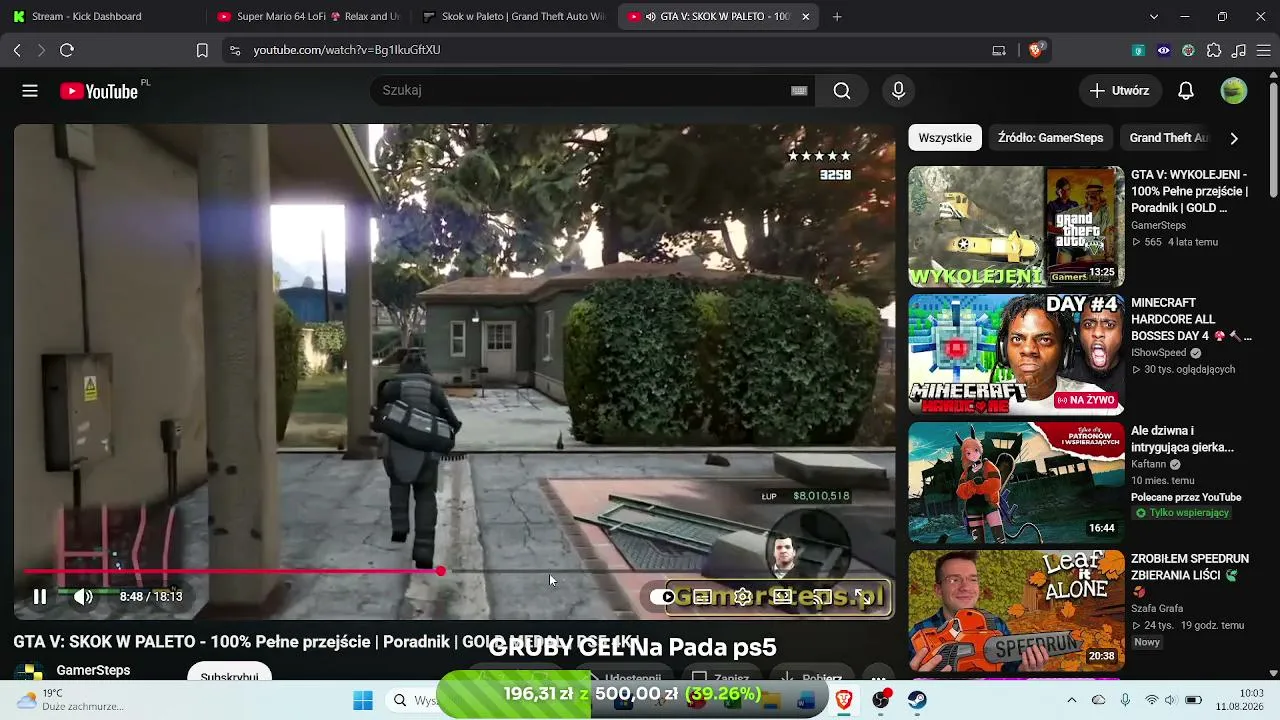This screenshot has height=720, width=1280.
Task: Open the weather widget on the taskbar
Action: (70, 700)
